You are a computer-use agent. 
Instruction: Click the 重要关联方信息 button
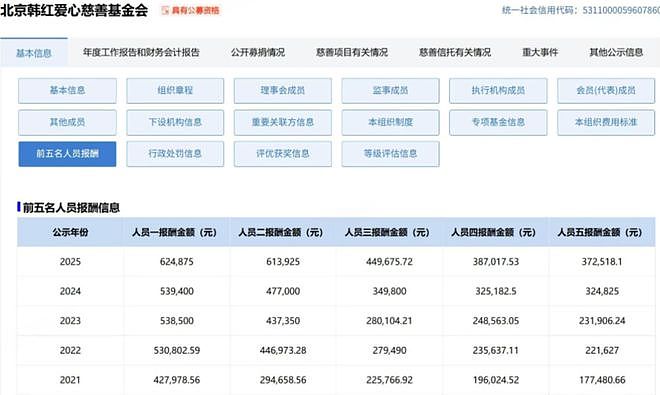coord(283,123)
